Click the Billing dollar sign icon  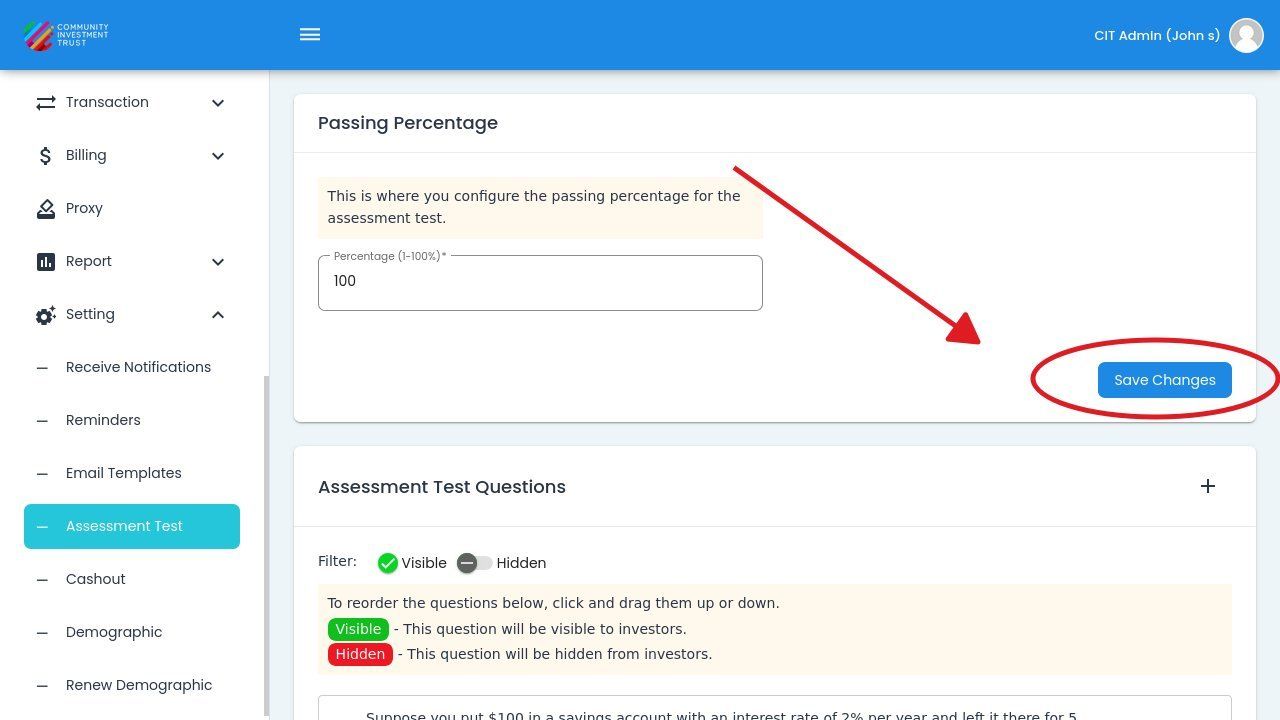tap(45, 156)
